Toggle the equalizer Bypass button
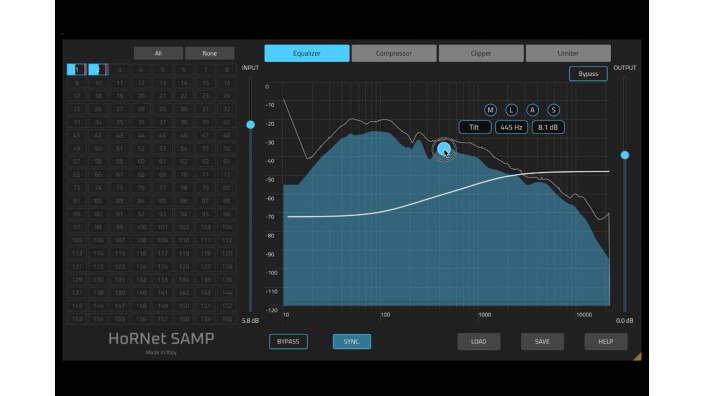The width and height of the screenshot is (704, 396). tap(588, 74)
